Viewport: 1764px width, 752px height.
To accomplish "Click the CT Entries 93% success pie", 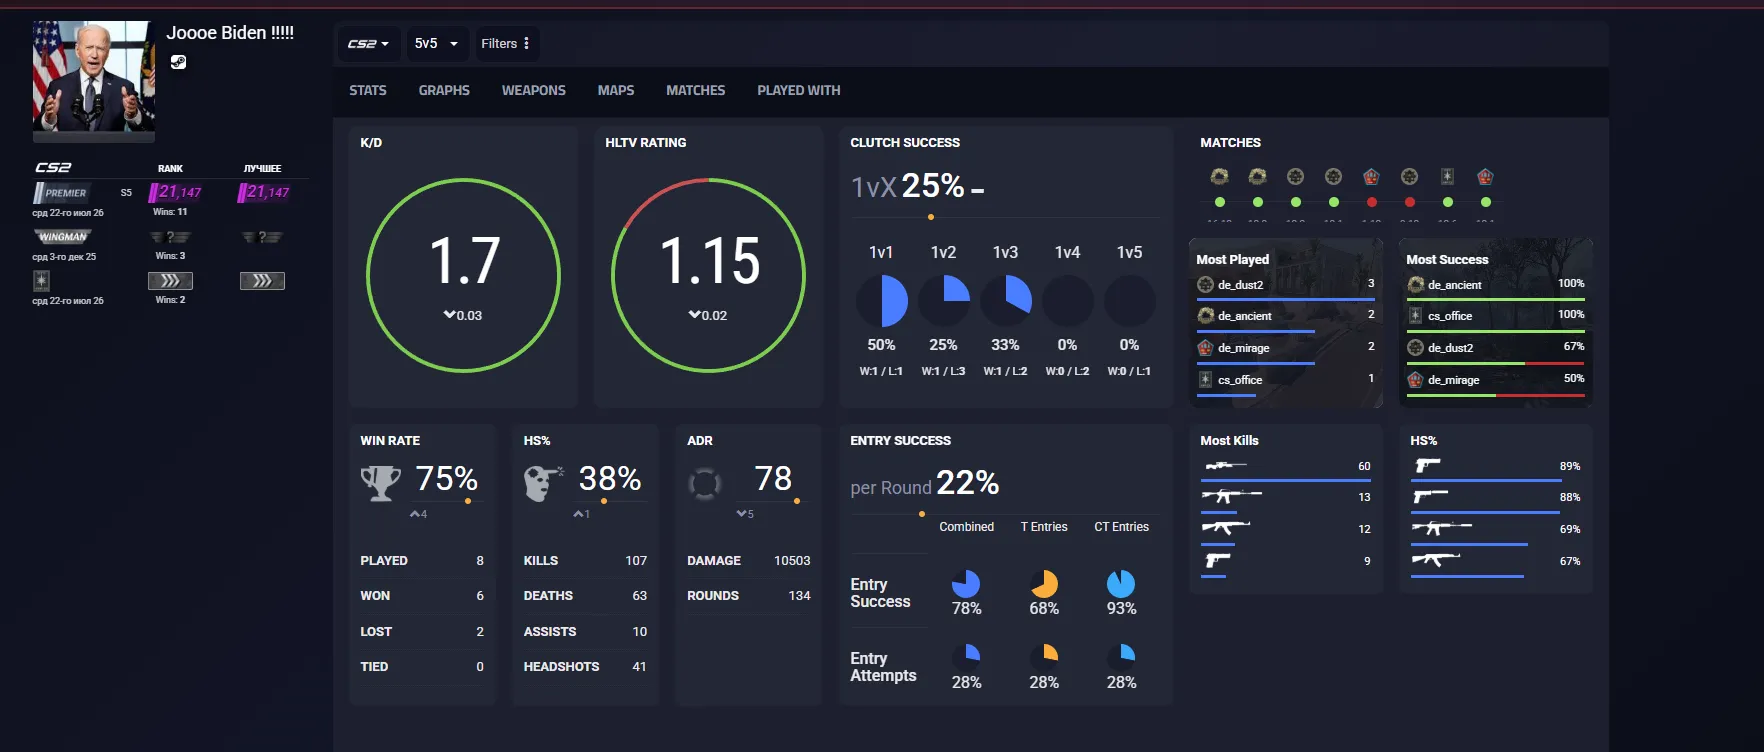I will click(x=1121, y=583).
